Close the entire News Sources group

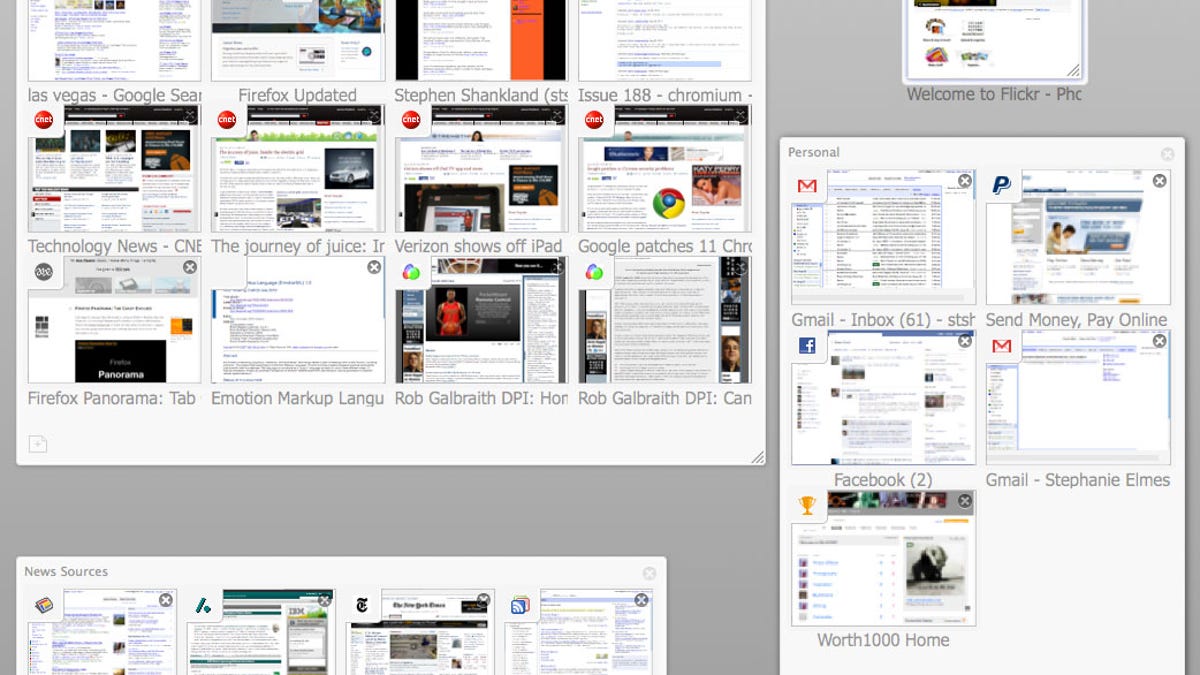(x=649, y=571)
